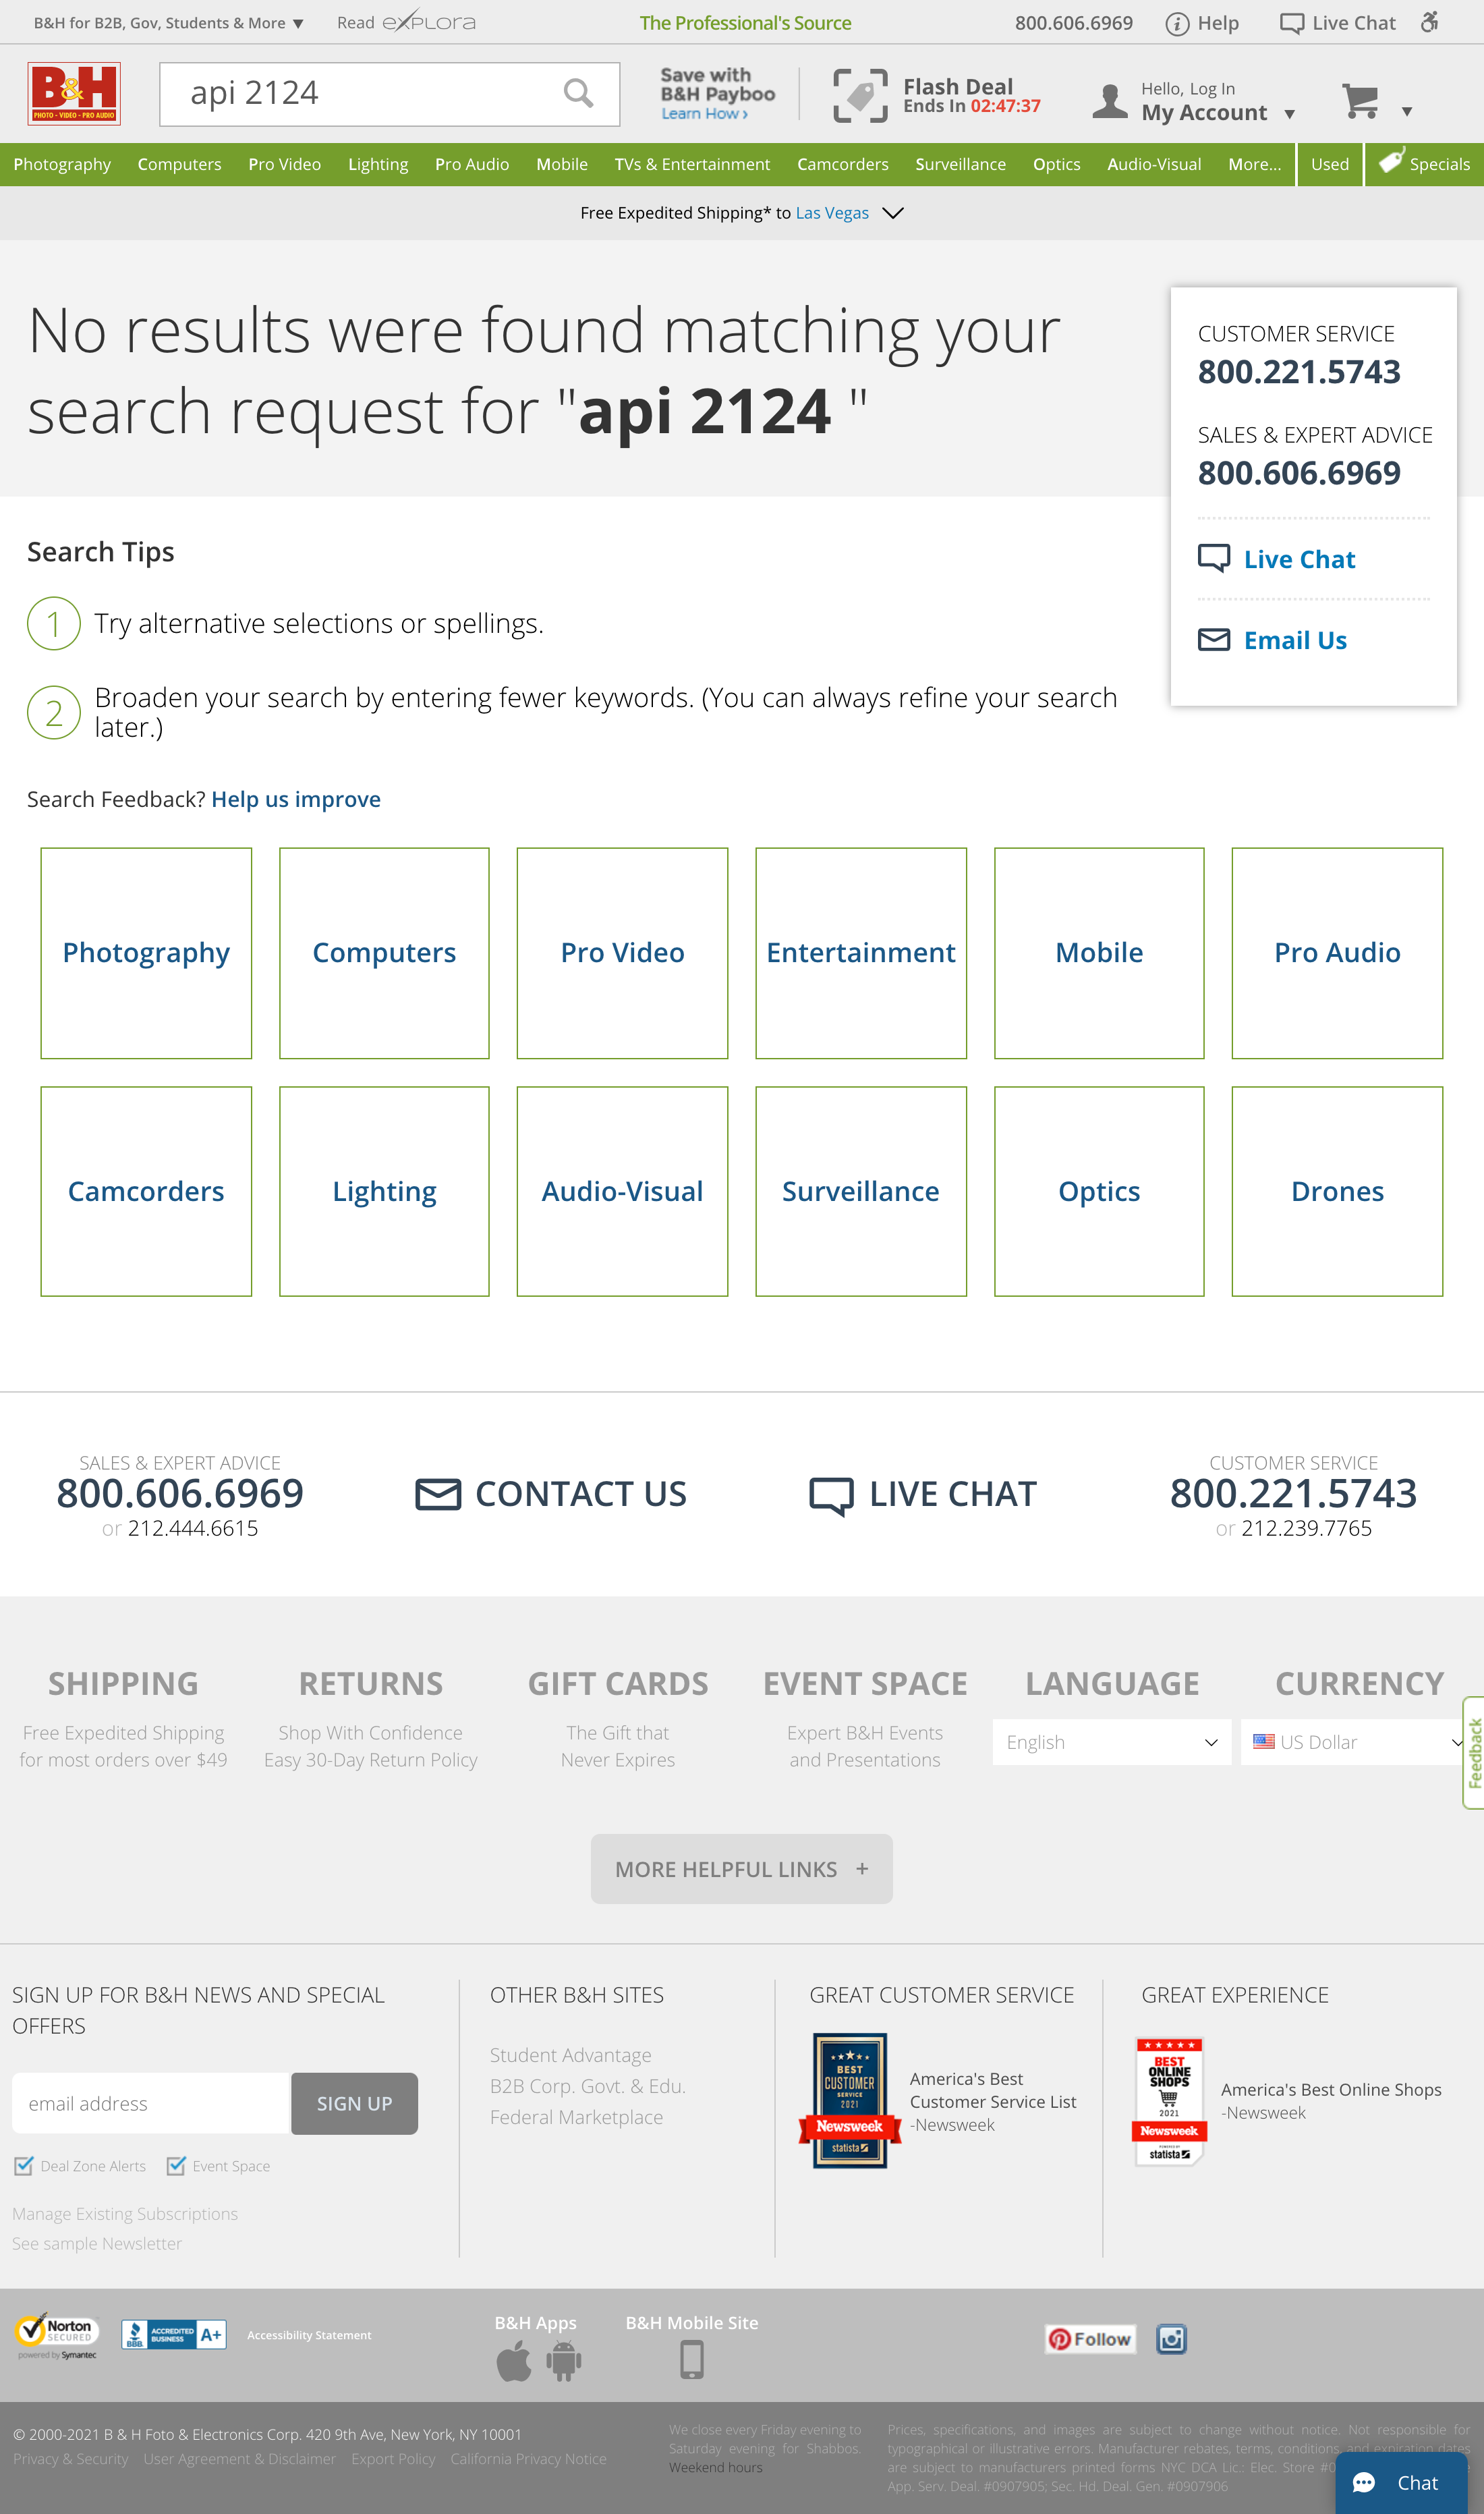This screenshot has height=2514, width=1484.
Task: Open the B&H Mobile Site phone icon
Action: 691,2360
